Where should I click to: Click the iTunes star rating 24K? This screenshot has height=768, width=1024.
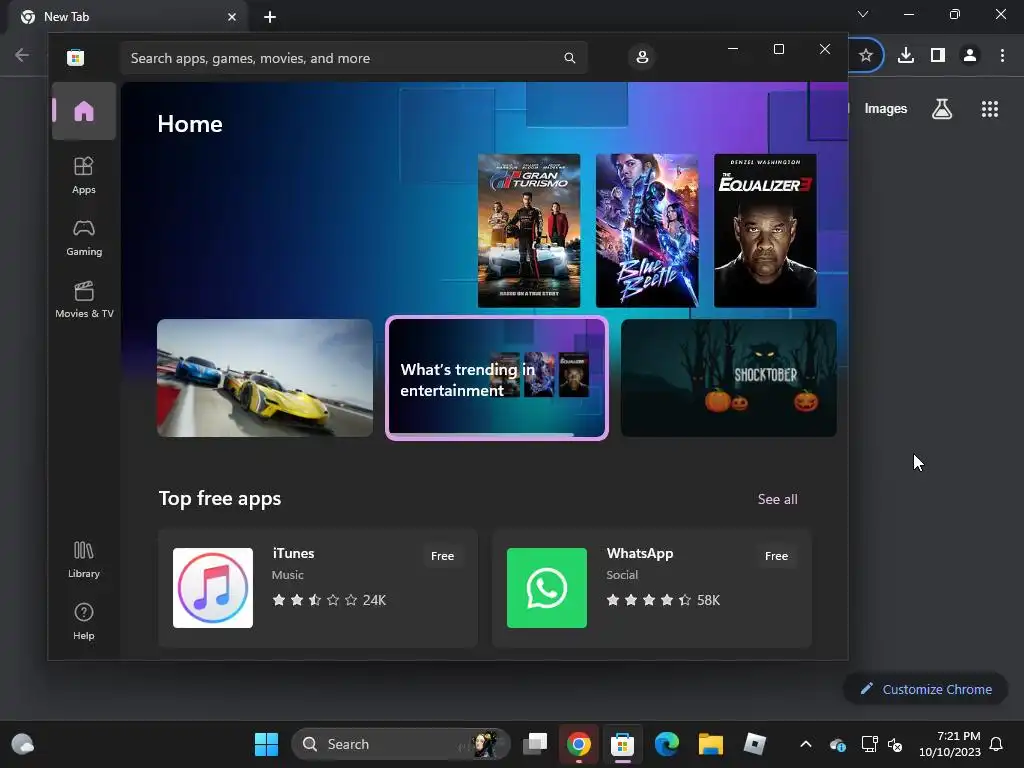click(x=329, y=600)
